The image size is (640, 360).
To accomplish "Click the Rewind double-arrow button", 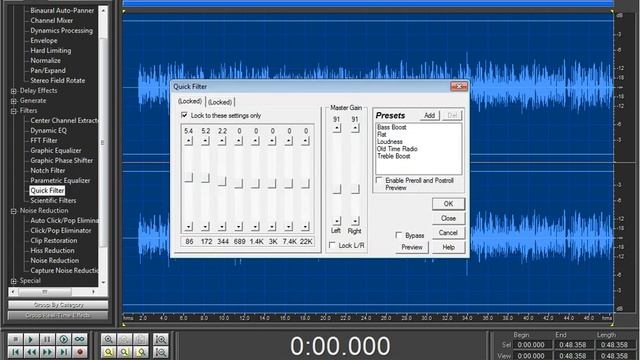I will pyautogui.click(x=31, y=352).
